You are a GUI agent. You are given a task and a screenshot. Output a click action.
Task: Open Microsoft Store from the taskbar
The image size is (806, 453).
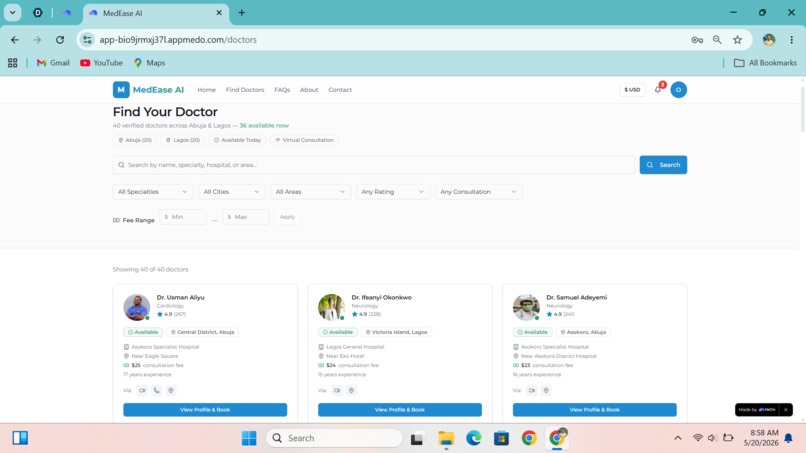(501, 438)
